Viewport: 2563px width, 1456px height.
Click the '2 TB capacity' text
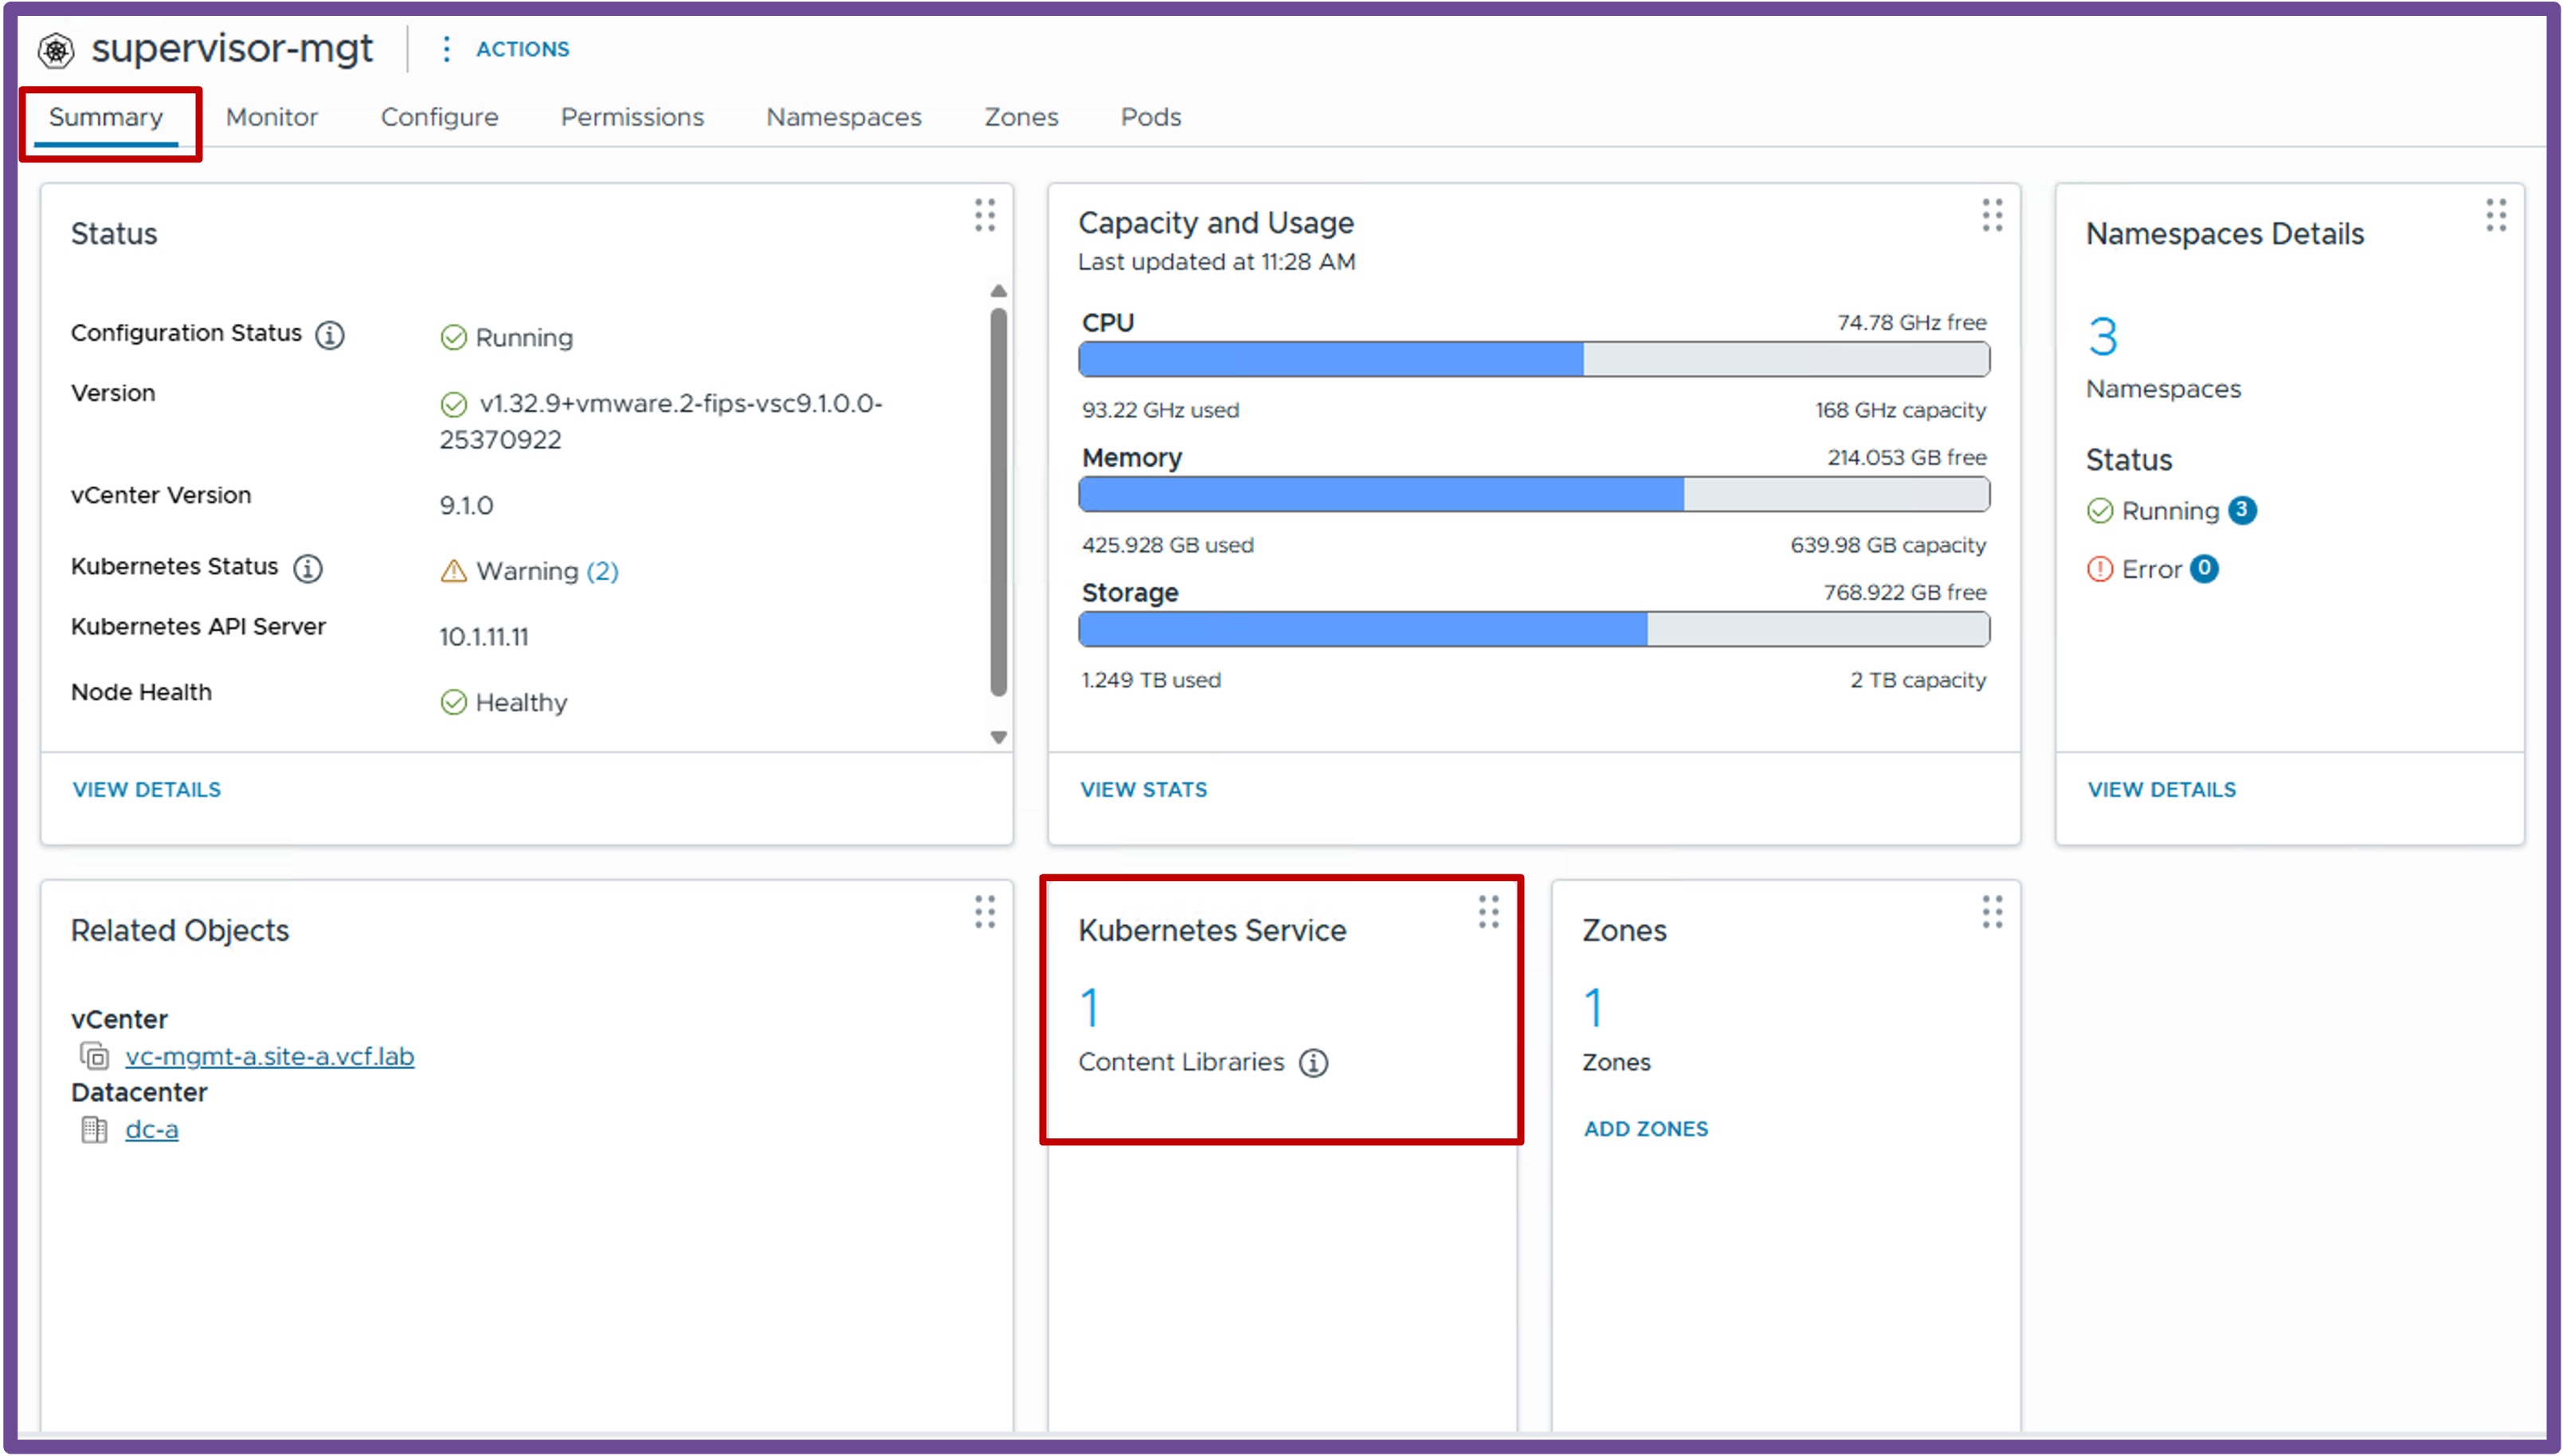[x=1918, y=680]
